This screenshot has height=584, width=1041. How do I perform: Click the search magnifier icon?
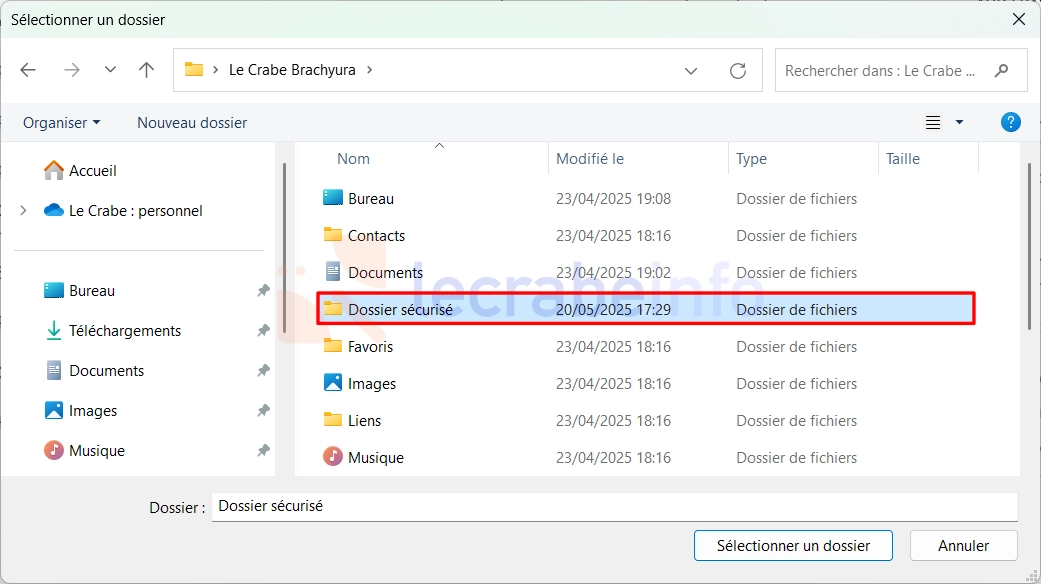[1001, 70]
